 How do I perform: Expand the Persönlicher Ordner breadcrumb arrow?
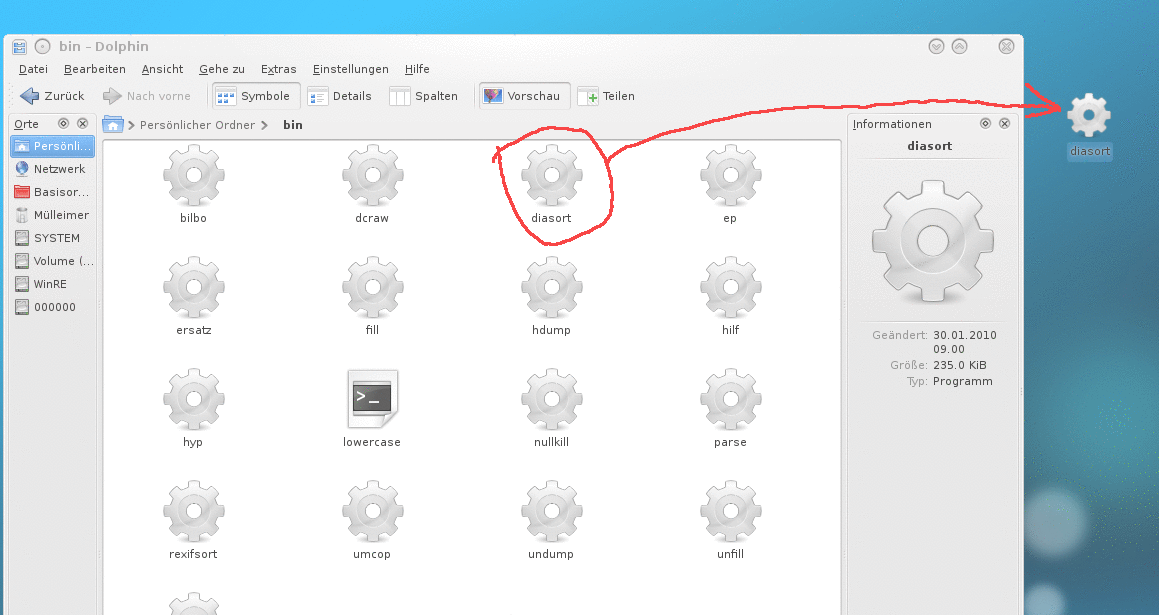point(264,125)
